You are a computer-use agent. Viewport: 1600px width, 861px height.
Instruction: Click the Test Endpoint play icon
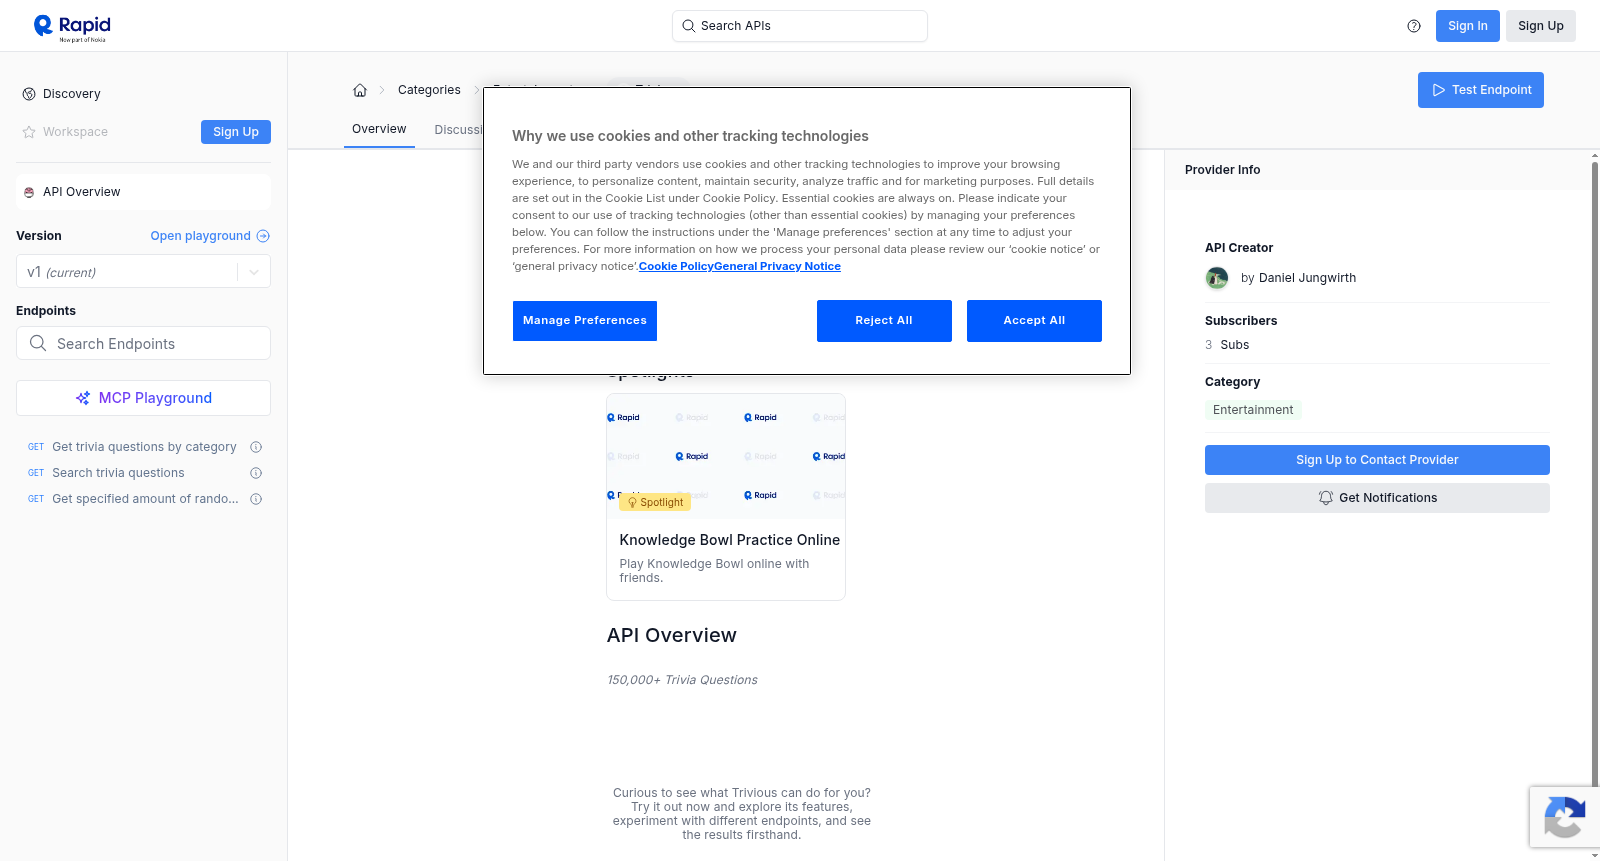point(1439,90)
